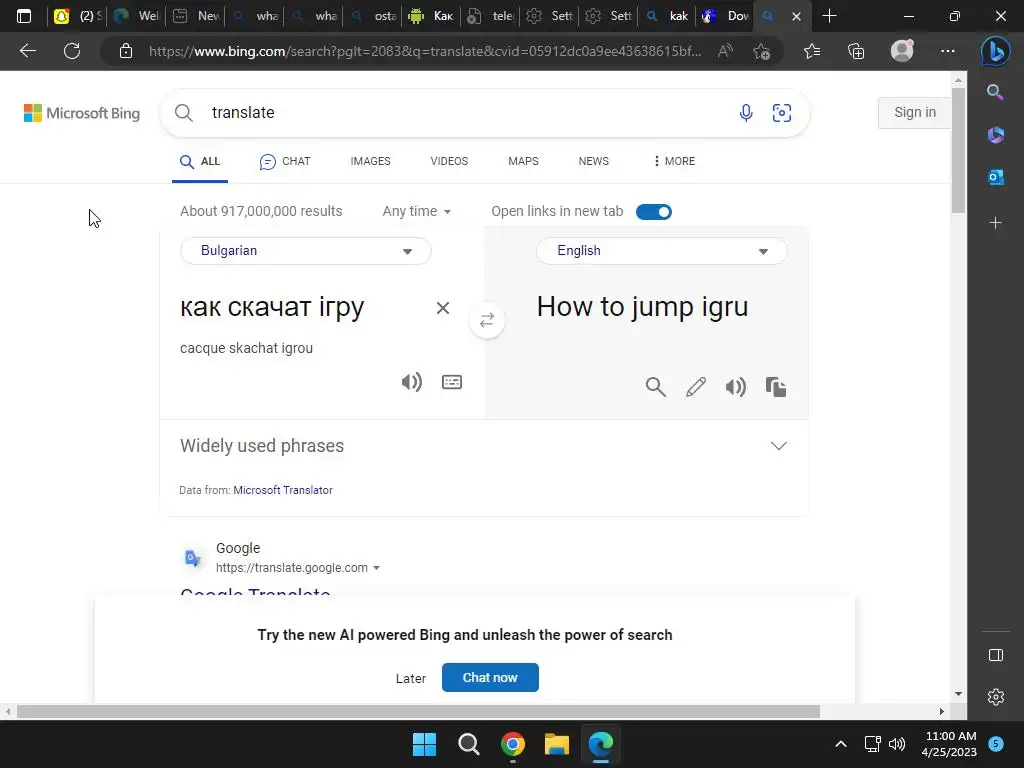This screenshot has width=1024, height=768.
Task: Open the Any time filter dropdown
Action: tap(417, 211)
